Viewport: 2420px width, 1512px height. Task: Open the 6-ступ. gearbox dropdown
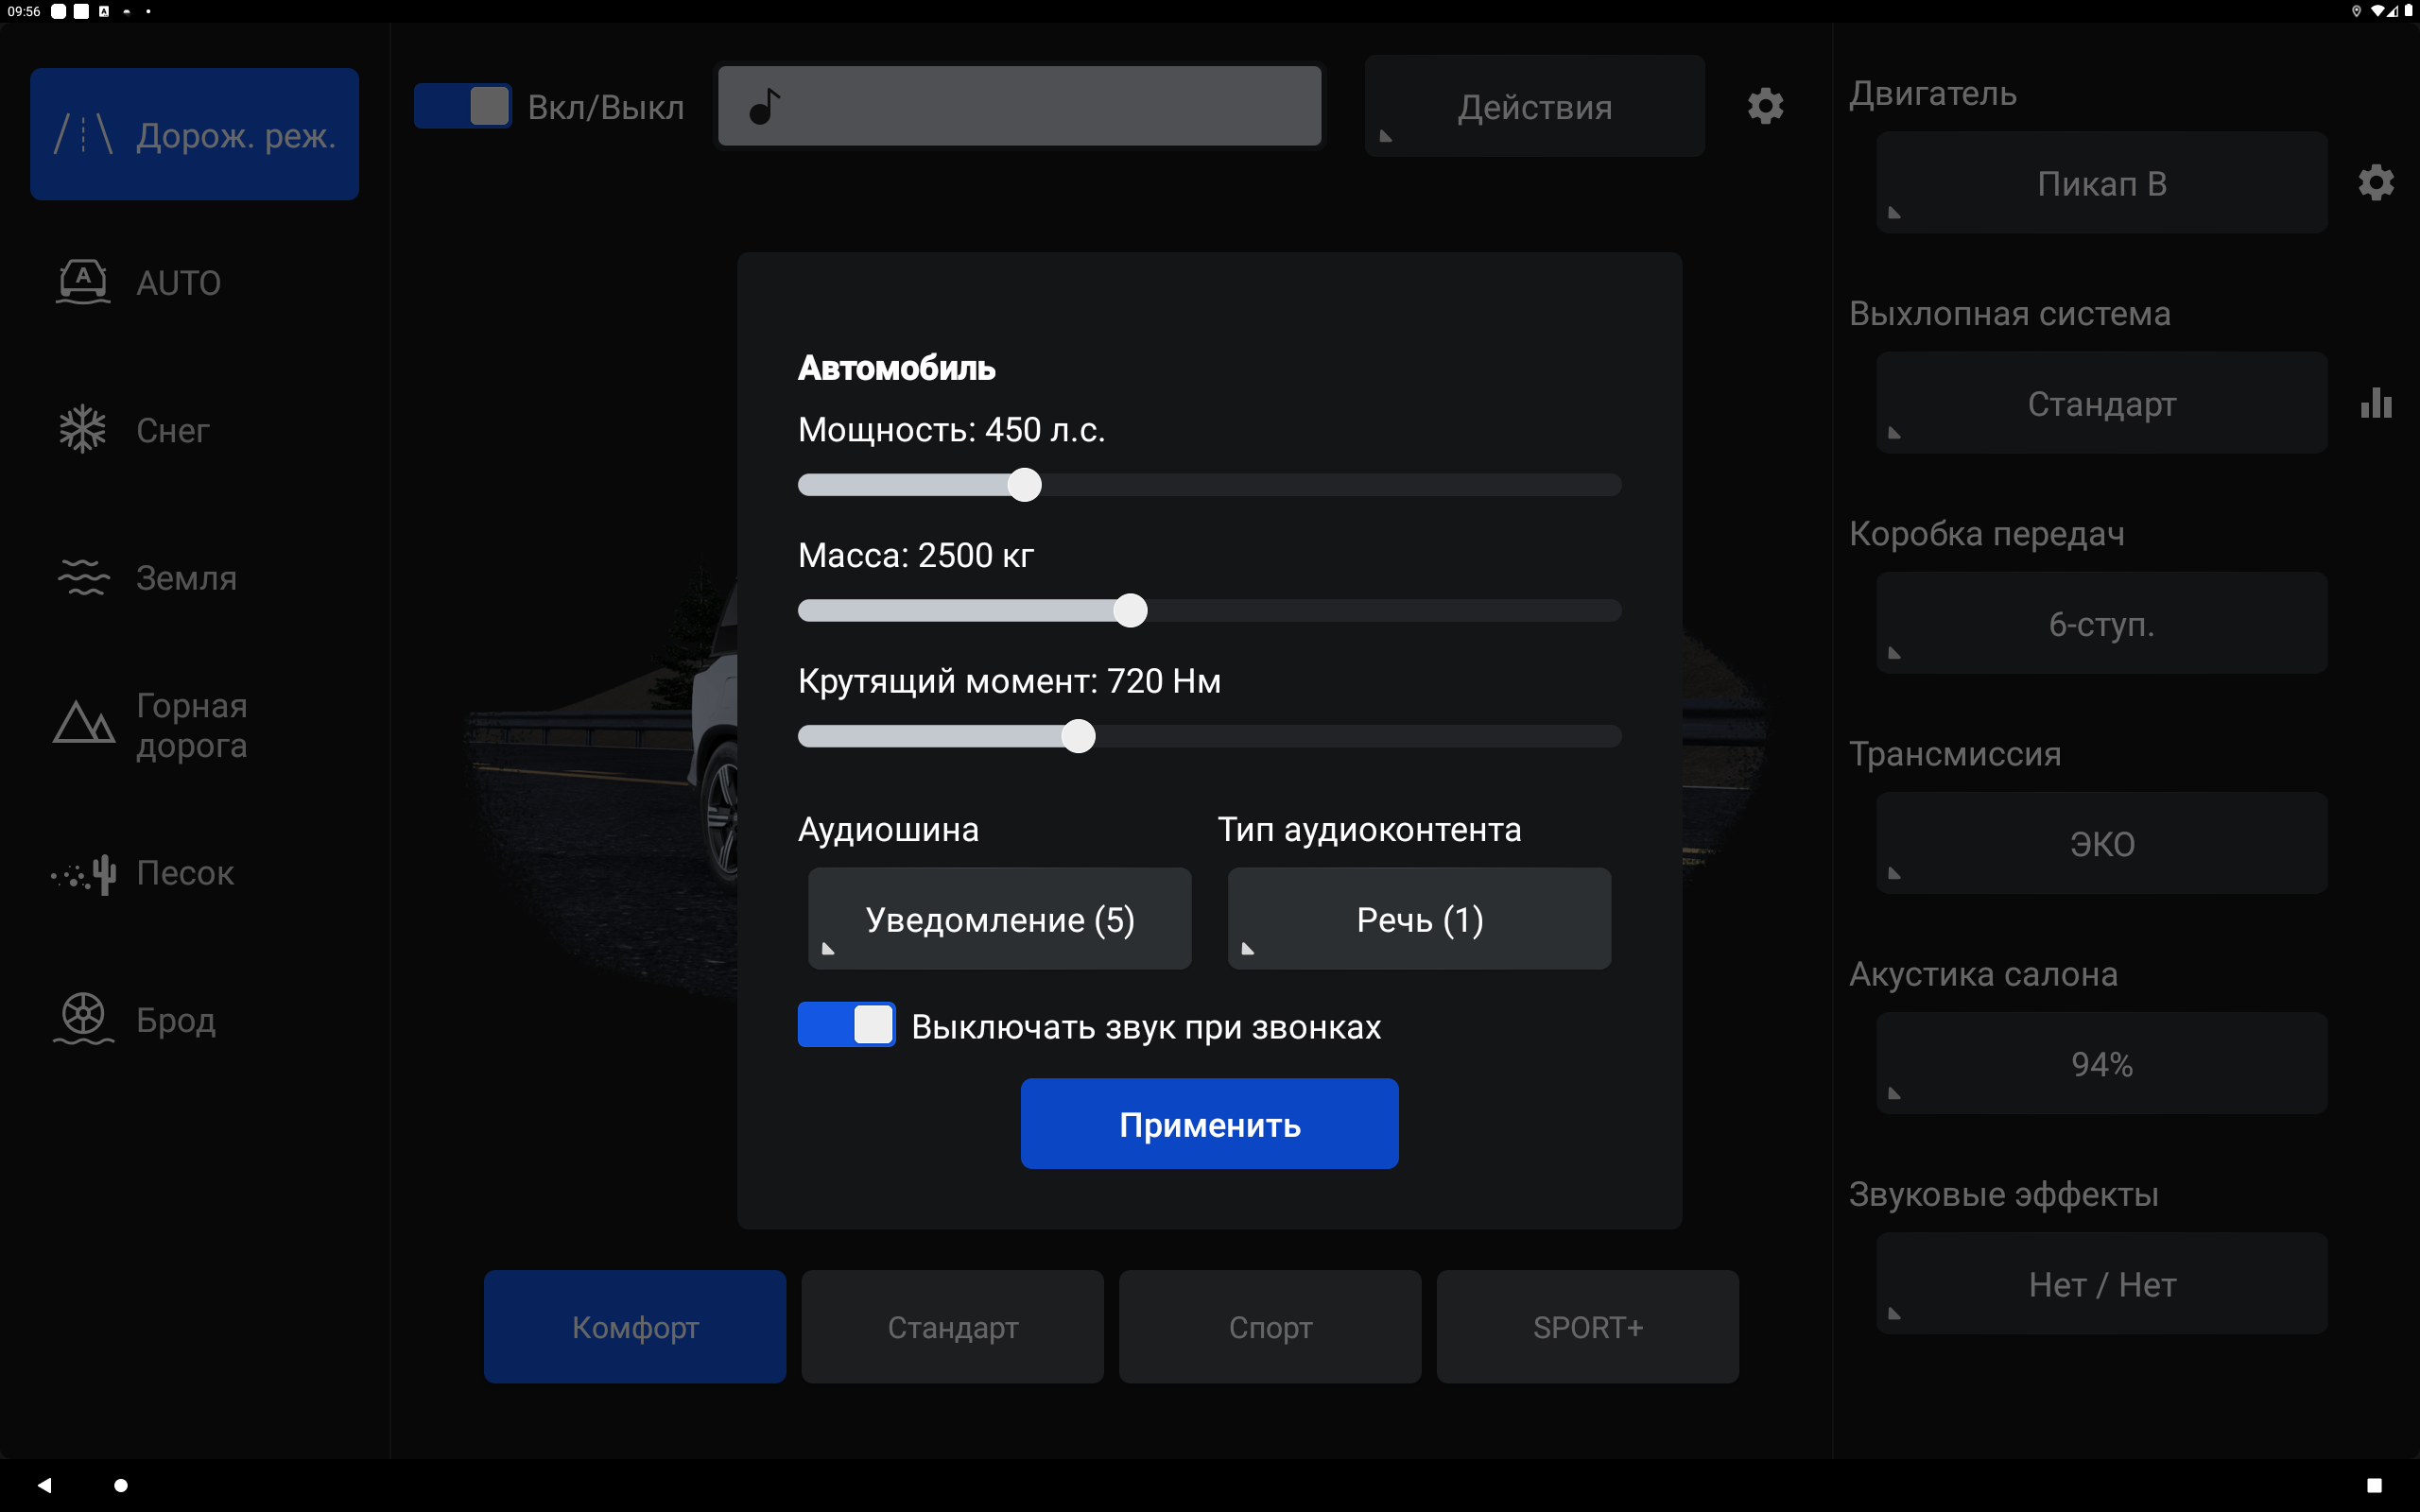[x=2101, y=623]
